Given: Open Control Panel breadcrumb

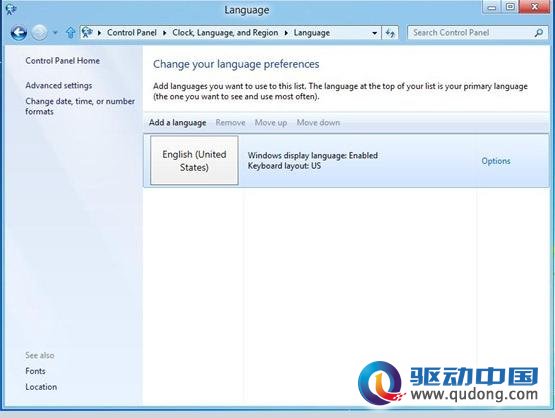Looking at the screenshot, I should tap(132, 33).
